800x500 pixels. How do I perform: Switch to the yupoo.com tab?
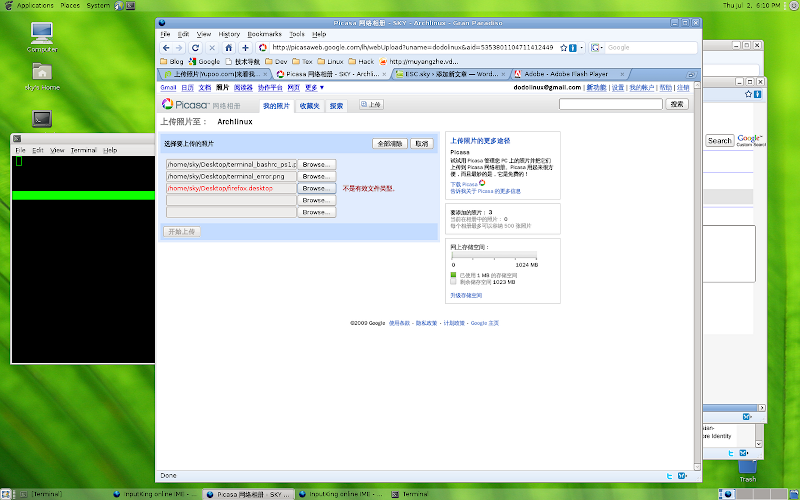coord(216,74)
